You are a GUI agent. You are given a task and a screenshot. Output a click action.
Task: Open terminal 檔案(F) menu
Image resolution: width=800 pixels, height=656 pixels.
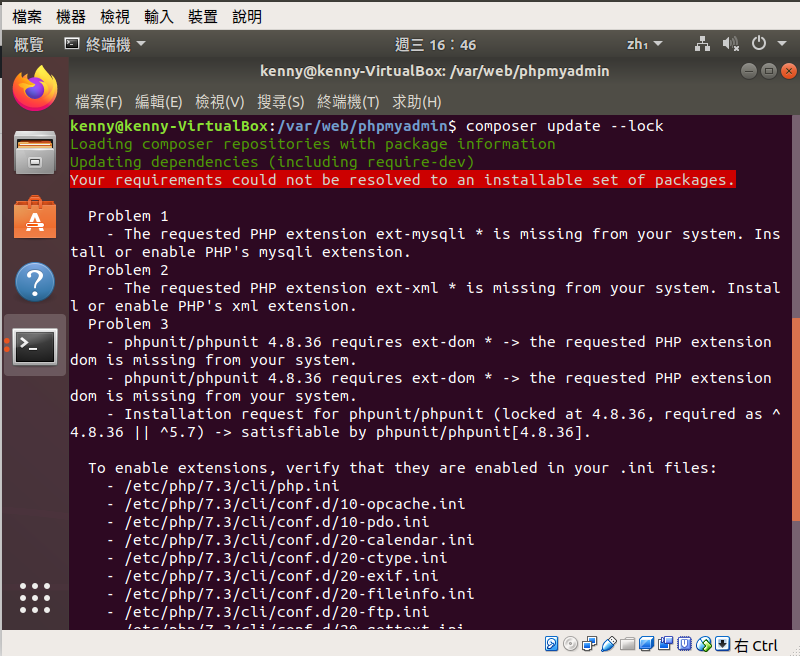coord(98,102)
